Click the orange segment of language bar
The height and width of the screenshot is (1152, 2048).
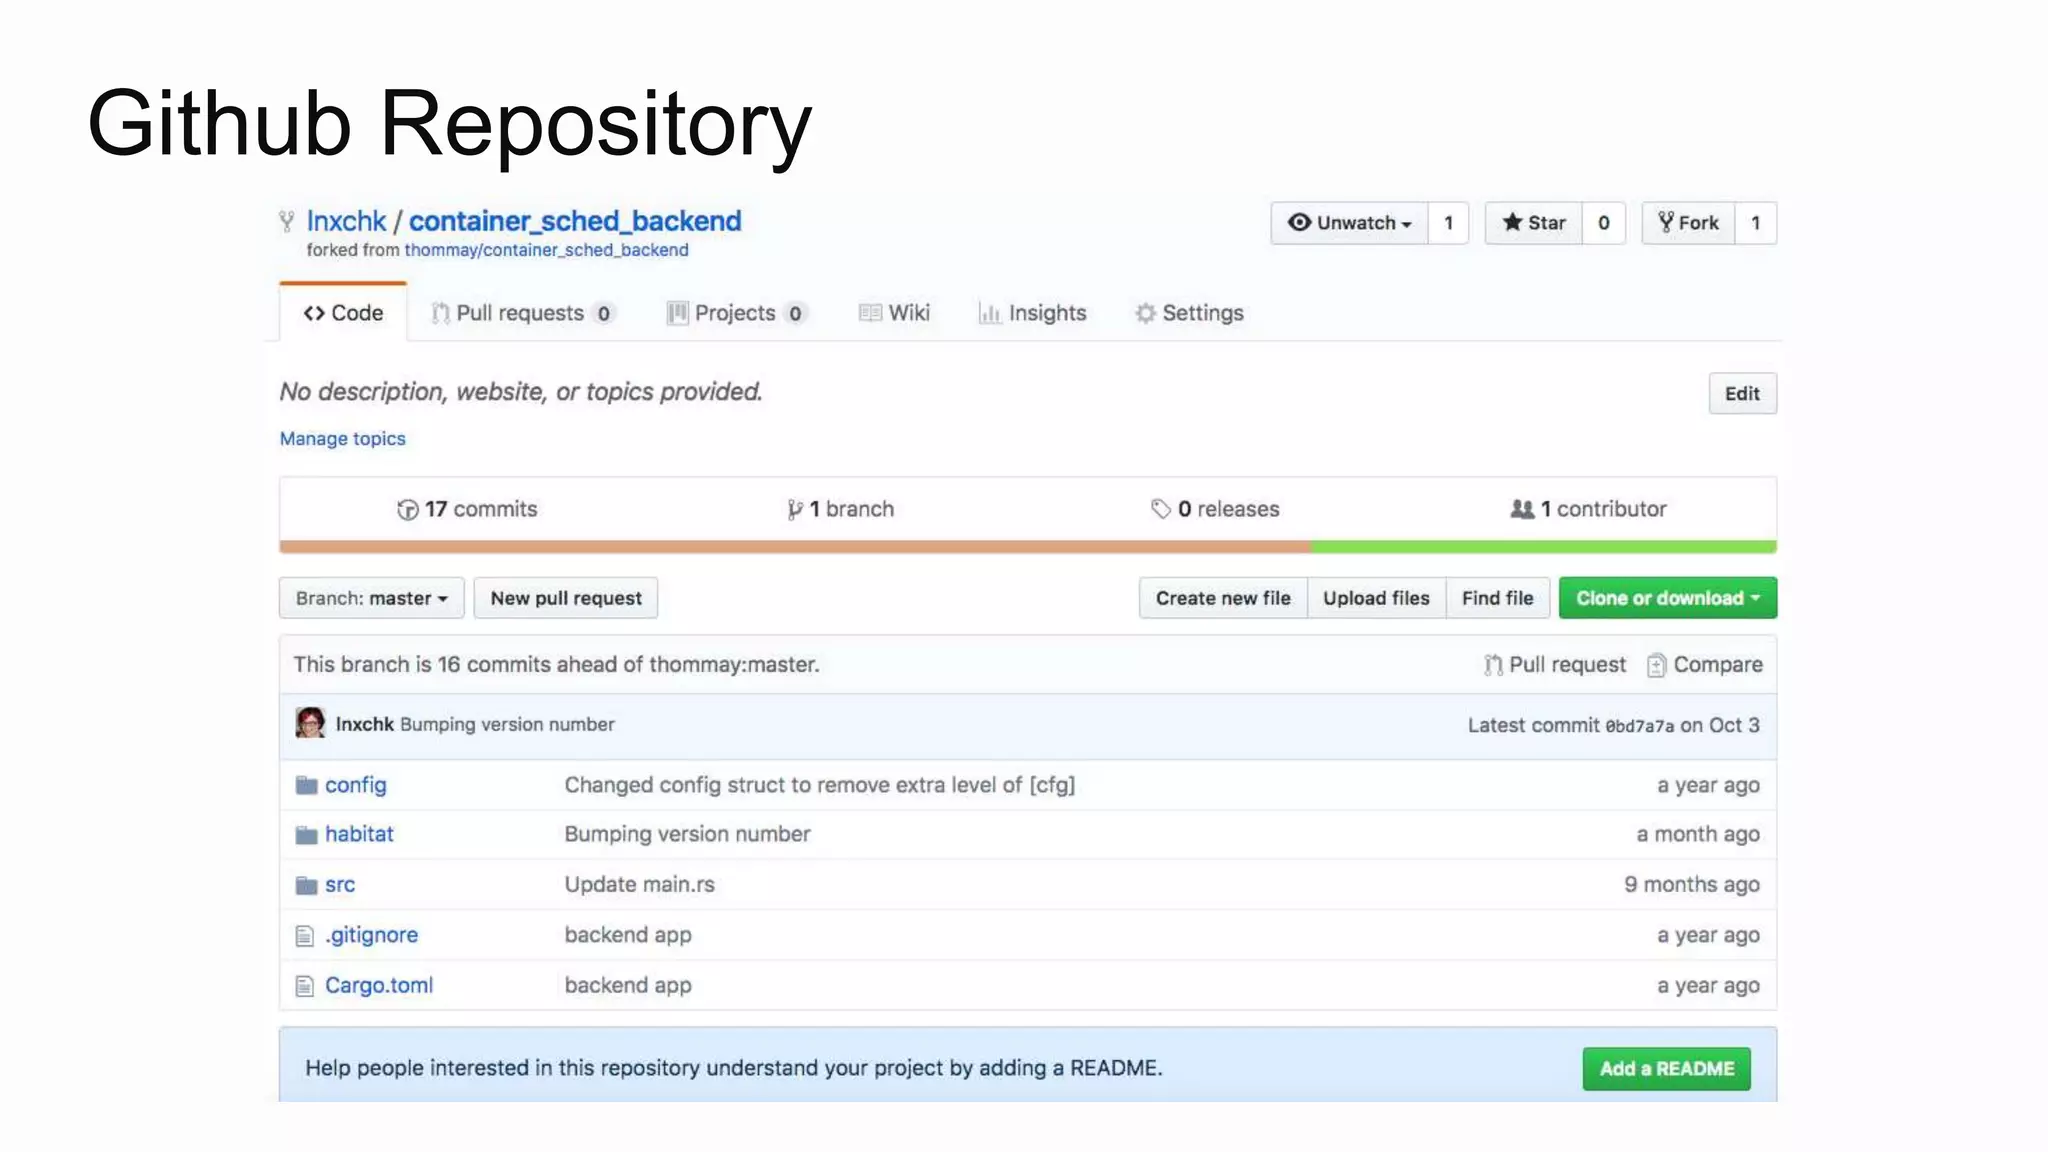[795, 547]
